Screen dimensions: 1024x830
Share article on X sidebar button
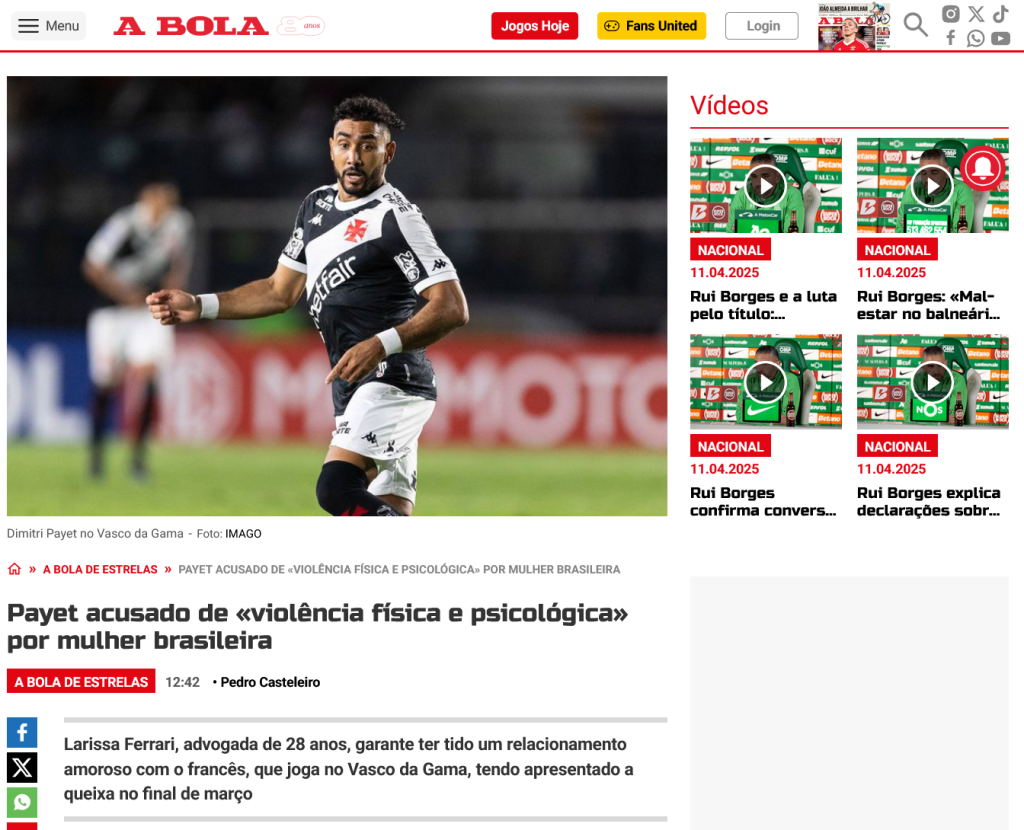pyautogui.click(x=22, y=767)
